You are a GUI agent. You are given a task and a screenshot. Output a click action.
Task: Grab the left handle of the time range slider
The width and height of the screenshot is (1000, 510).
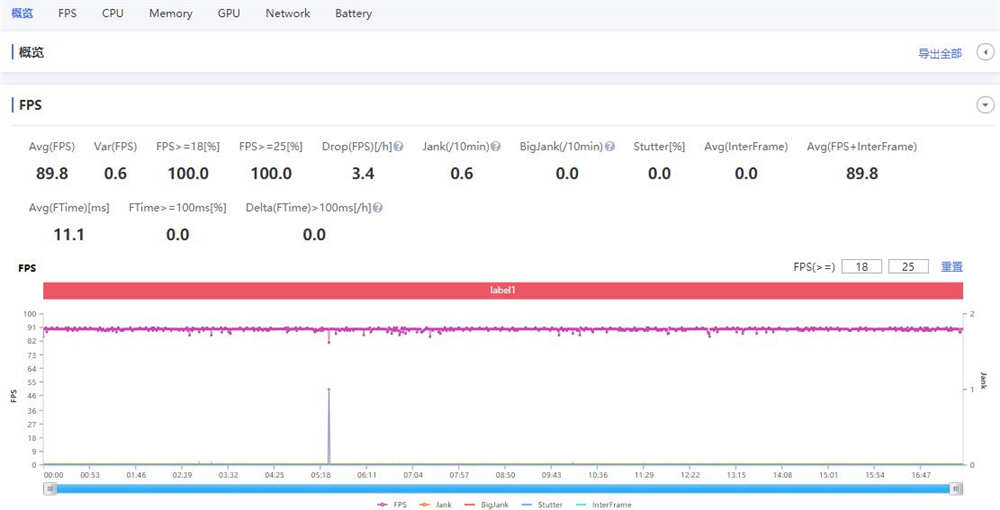(x=51, y=489)
